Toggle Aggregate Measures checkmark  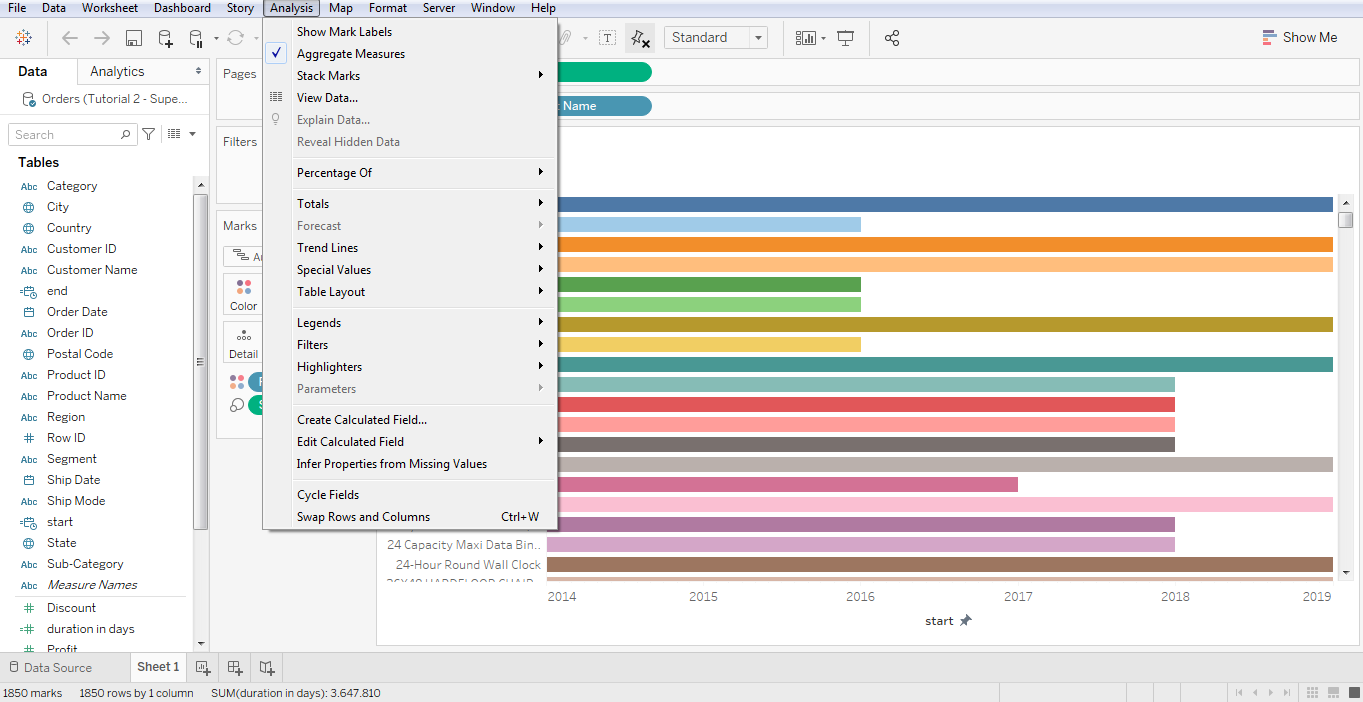[x=276, y=54]
